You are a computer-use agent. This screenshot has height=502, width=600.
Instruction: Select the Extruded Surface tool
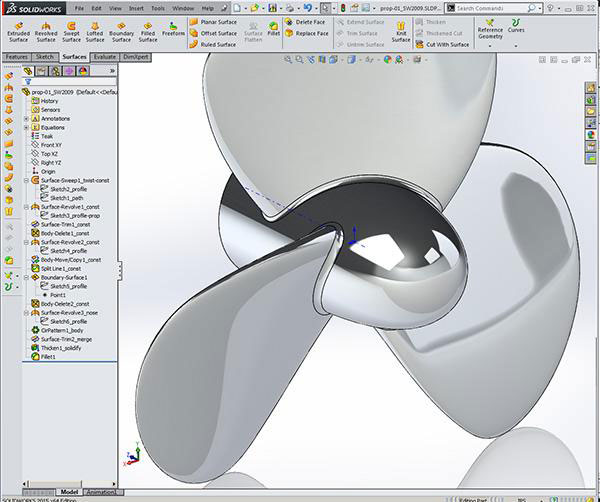tap(18, 28)
